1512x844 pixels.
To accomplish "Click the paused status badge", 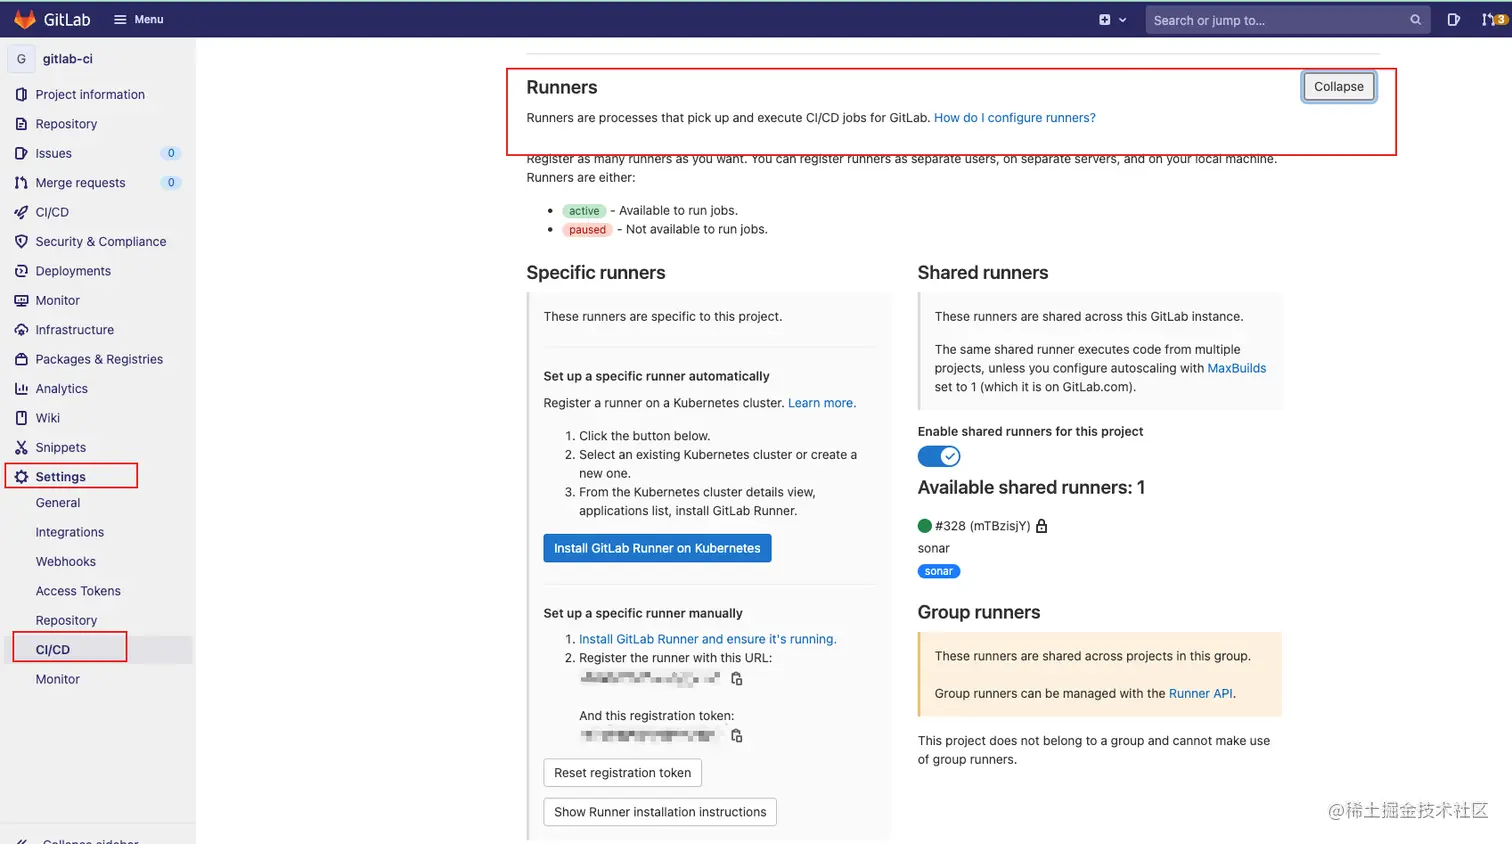I will pyautogui.click(x=588, y=230).
